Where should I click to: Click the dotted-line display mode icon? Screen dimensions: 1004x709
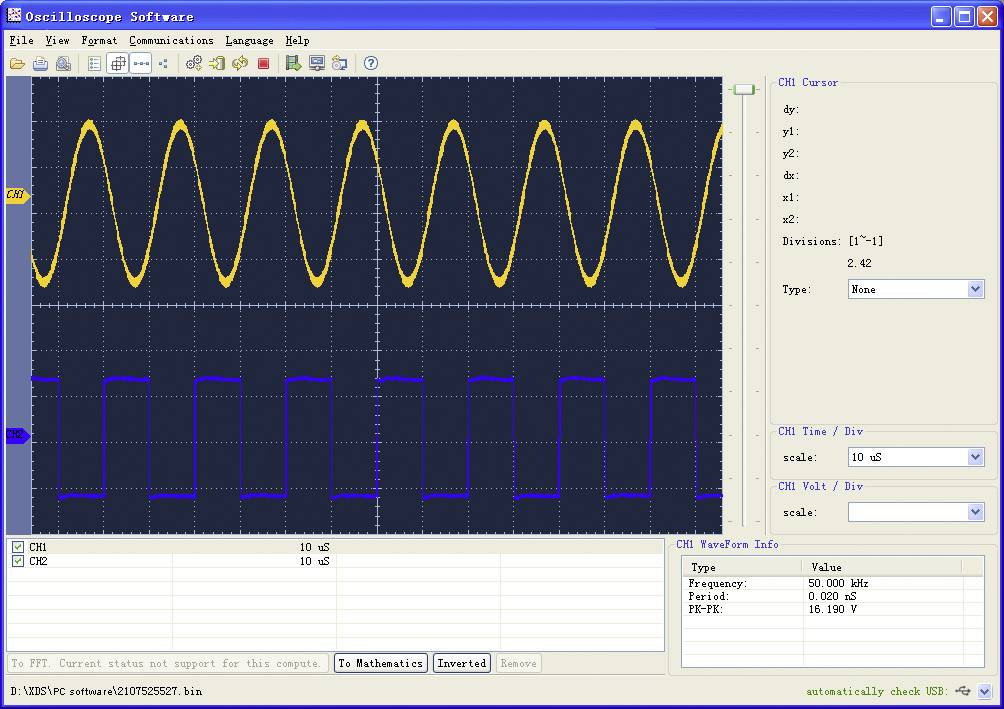pos(140,63)
